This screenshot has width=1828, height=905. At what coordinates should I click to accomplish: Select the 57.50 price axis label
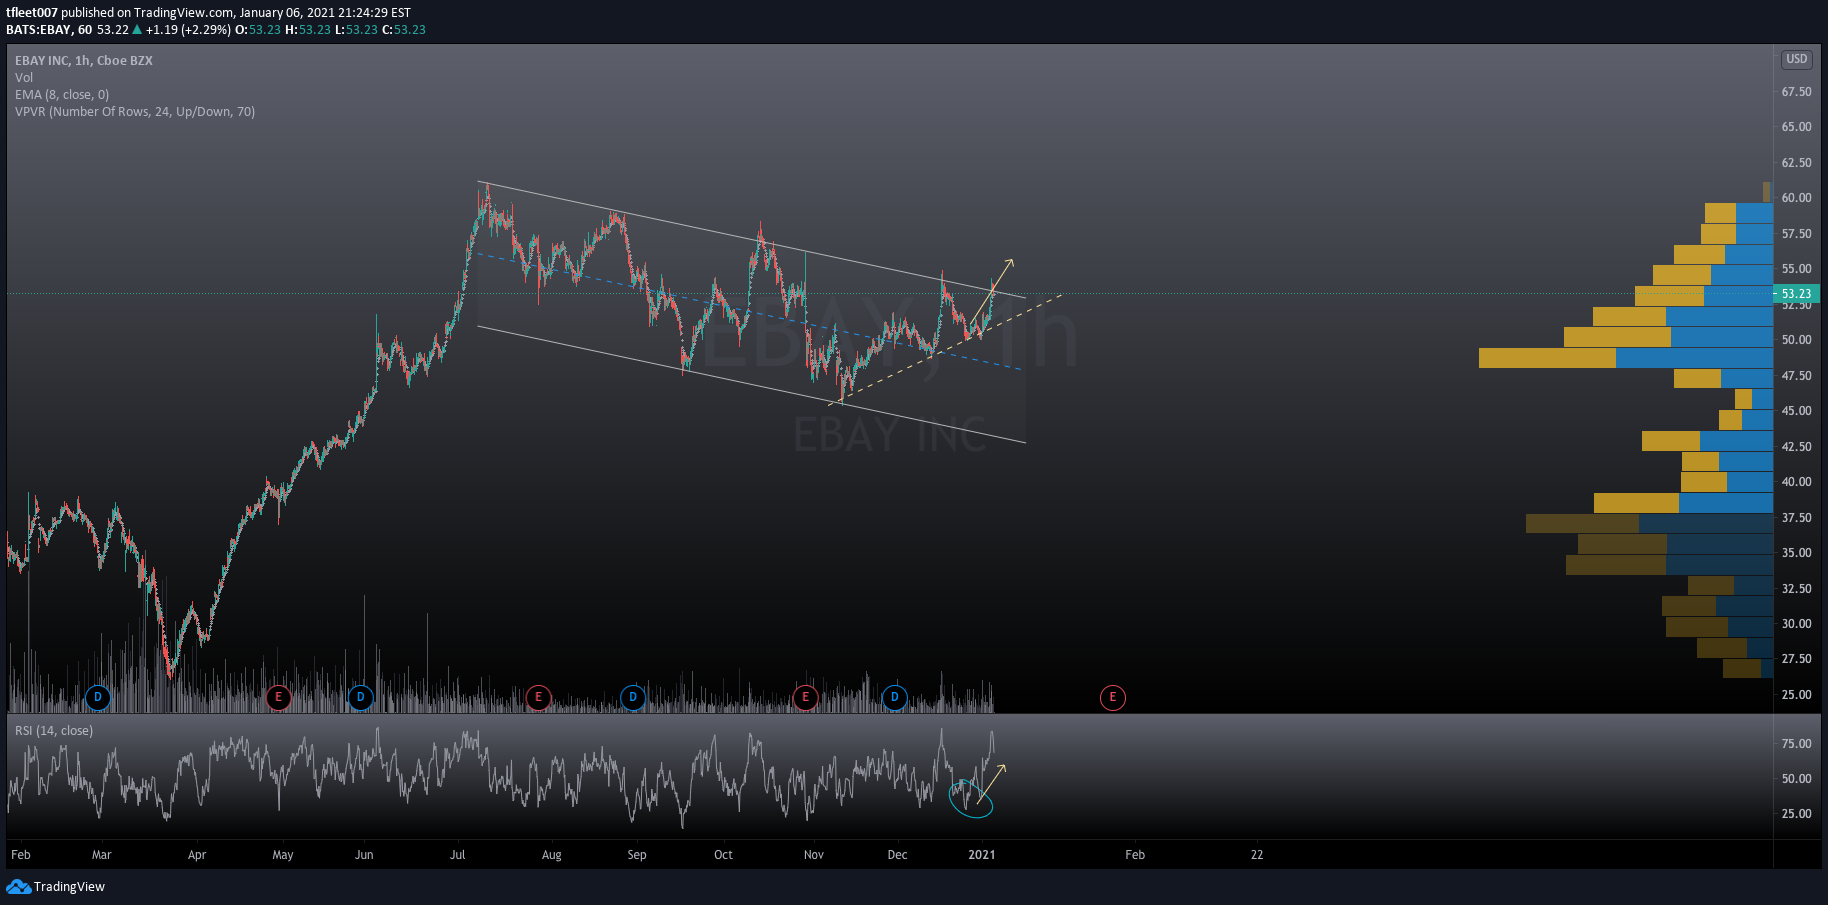pyautogui.click(x=1796, y=234)
